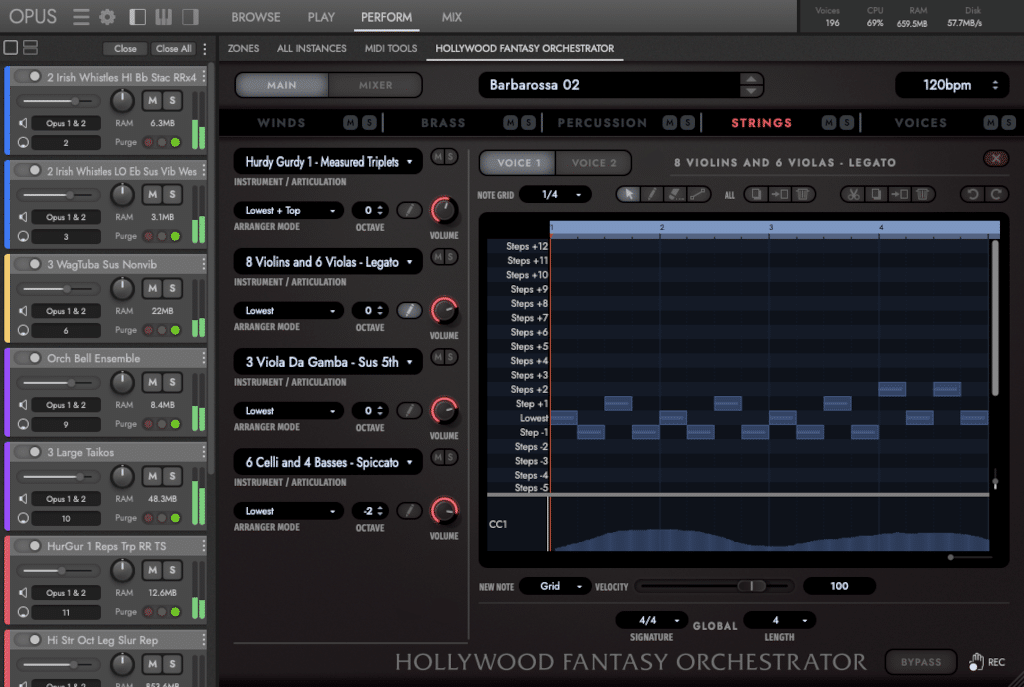Show the piano keyboard panel
This screenshot has width=1024, height=687.
163,17
